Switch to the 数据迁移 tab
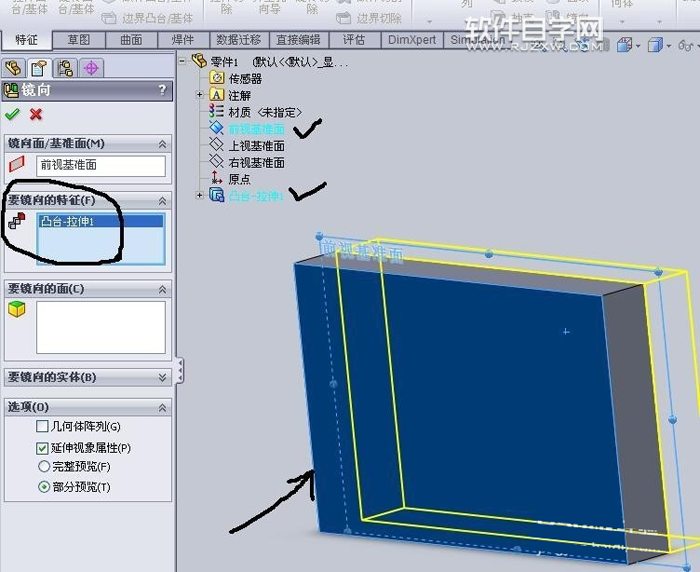Viewport: 700px width, 572px height. tap(239, 40)
